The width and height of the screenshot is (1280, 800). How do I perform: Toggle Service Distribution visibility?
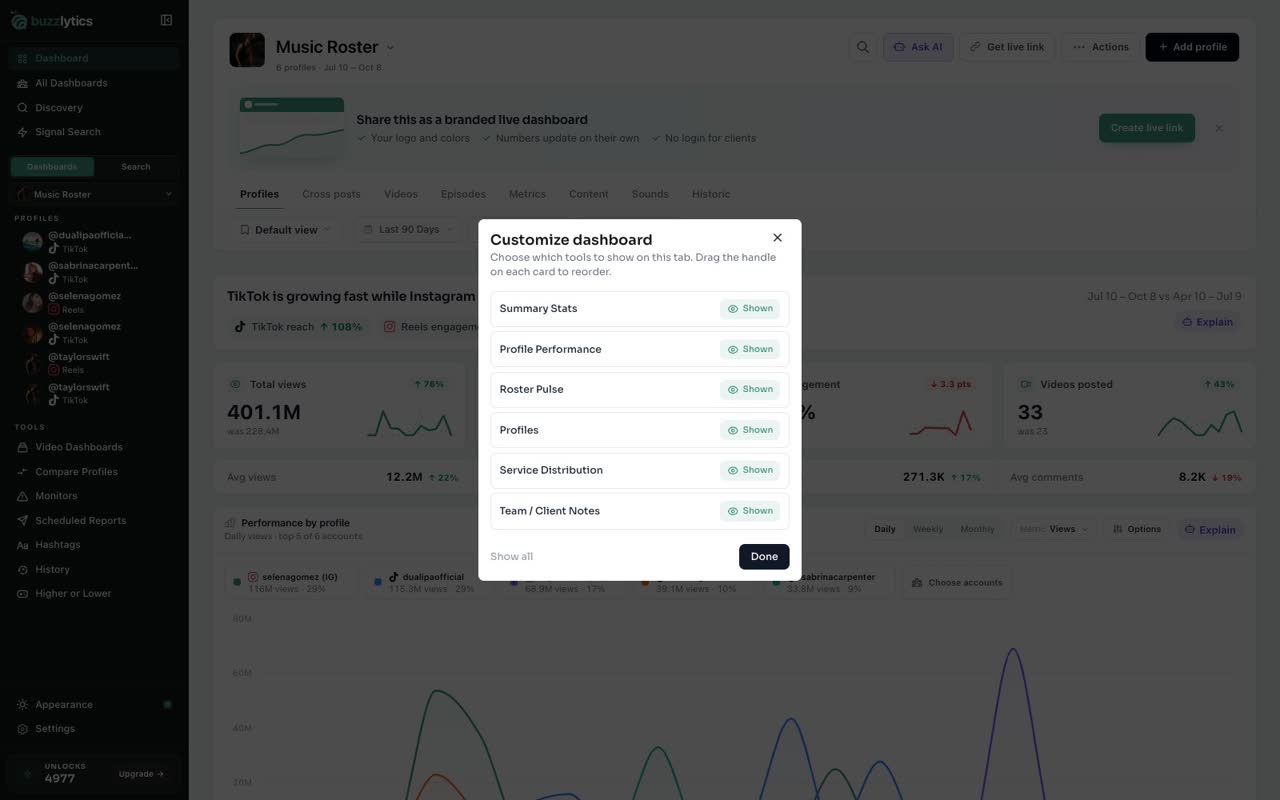(x=750, y=470)
